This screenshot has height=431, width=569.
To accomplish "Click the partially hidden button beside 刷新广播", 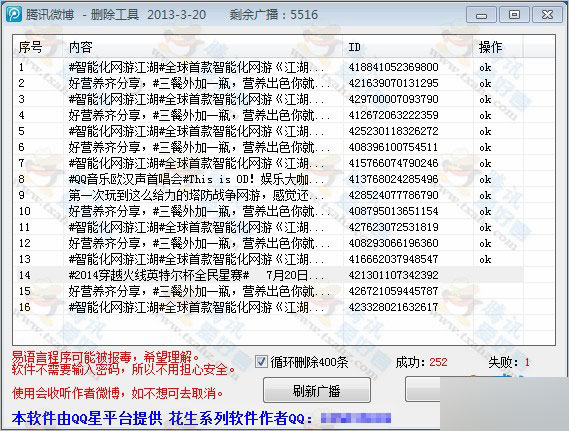I will 423,389.
